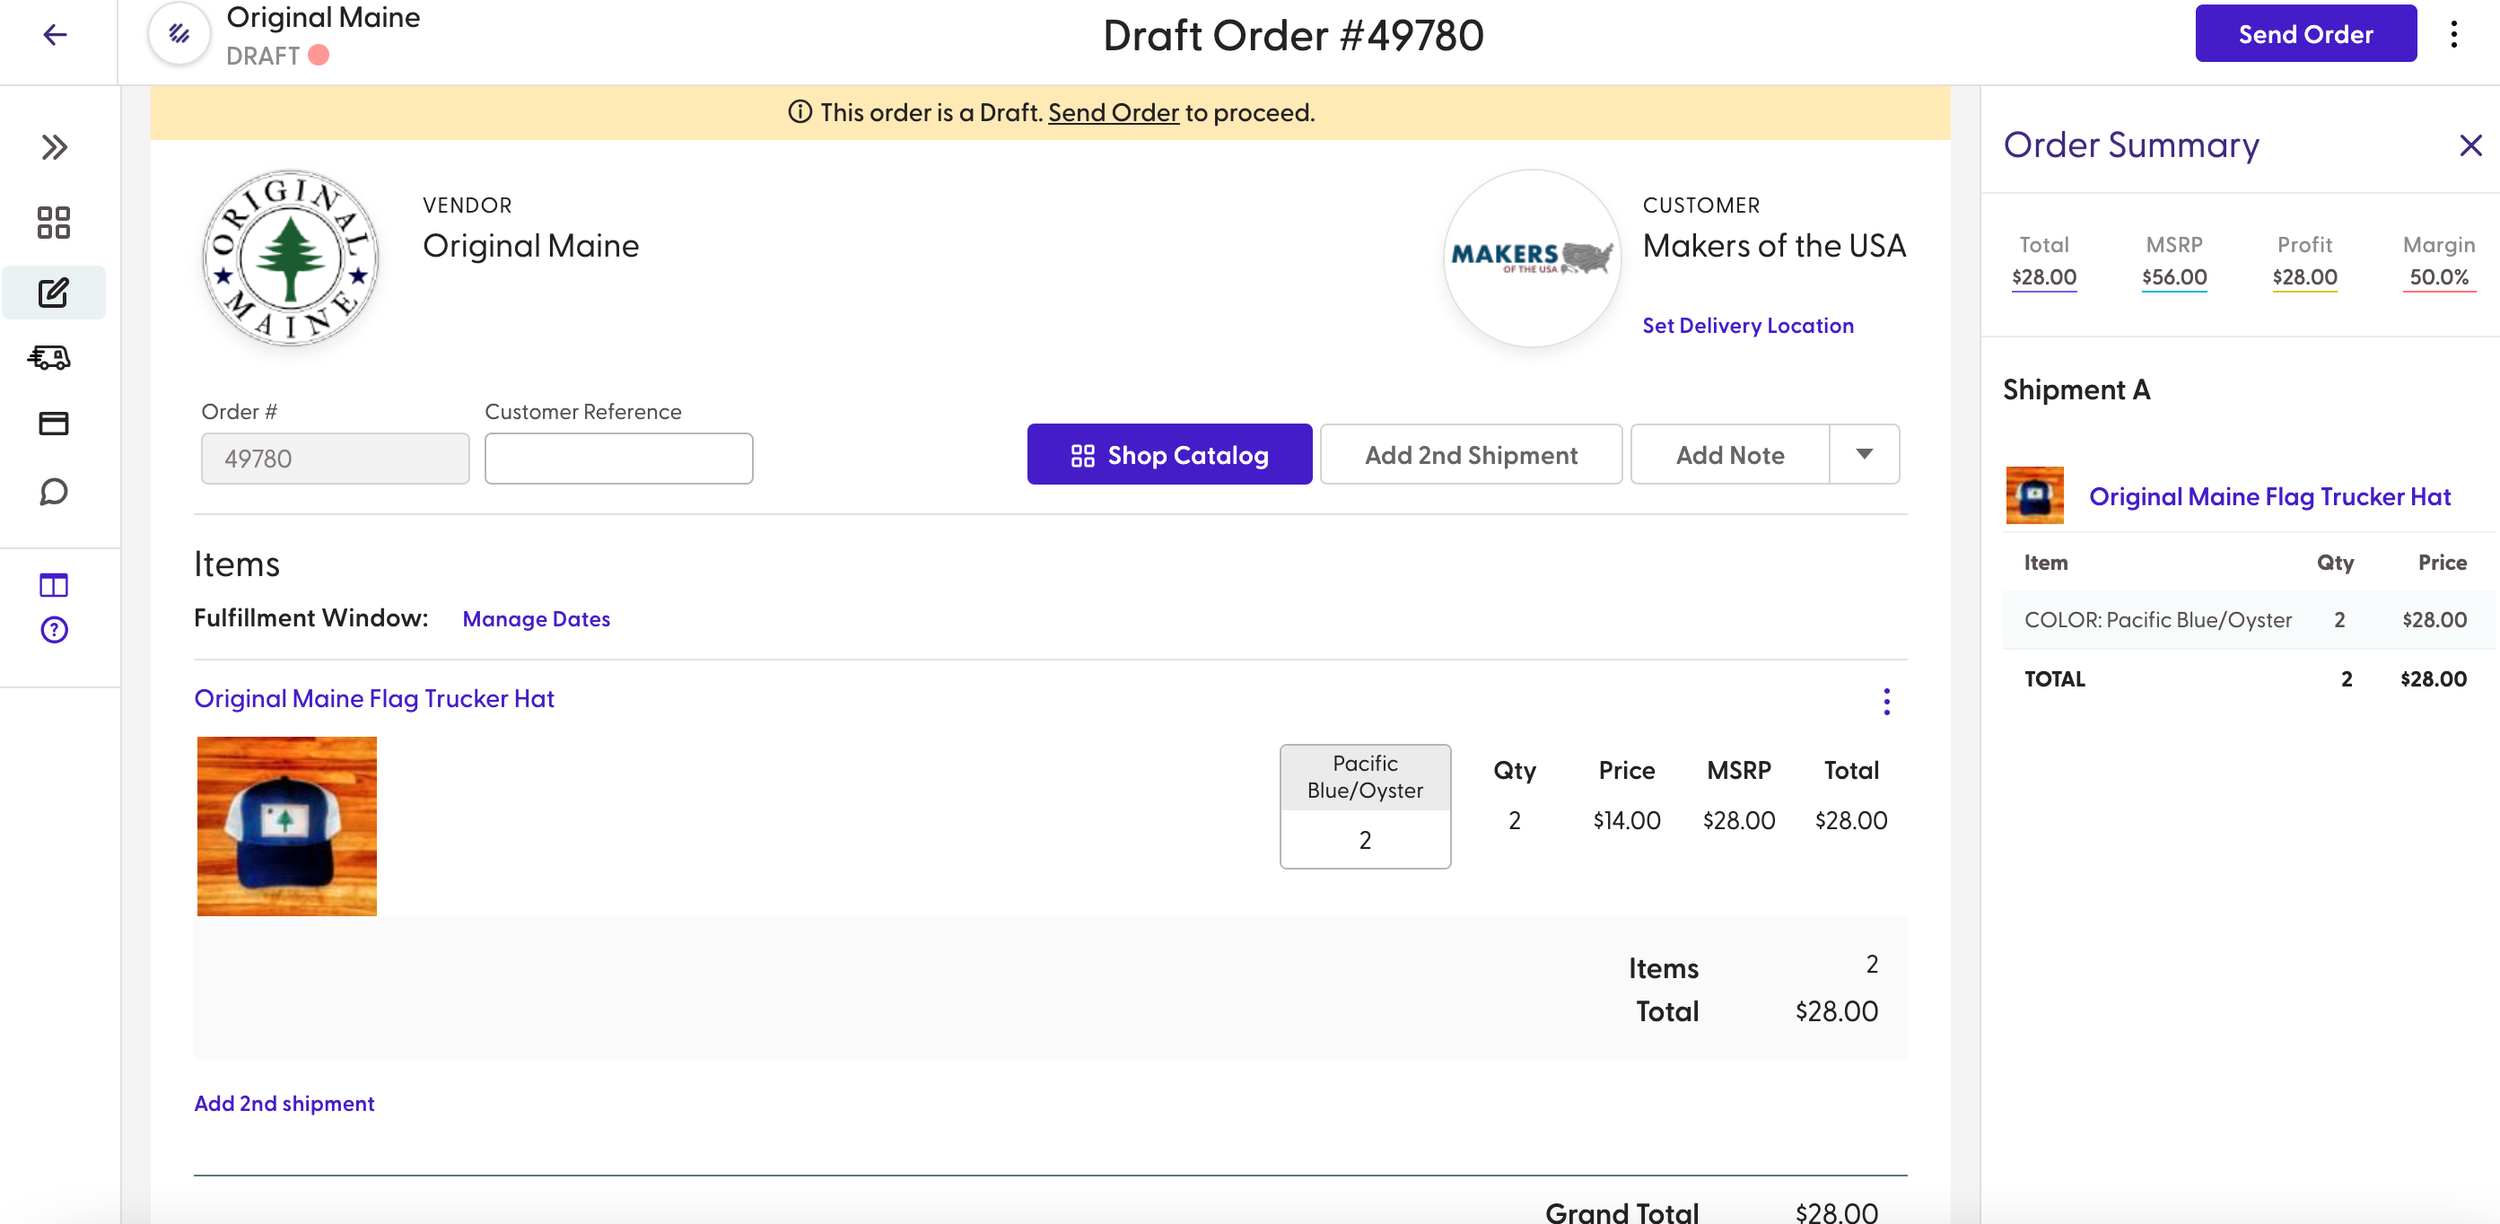This screenshot has width=2500, height=1224.
Task: Click the trucker hat product thumbnail
Action: coord(287,826)
